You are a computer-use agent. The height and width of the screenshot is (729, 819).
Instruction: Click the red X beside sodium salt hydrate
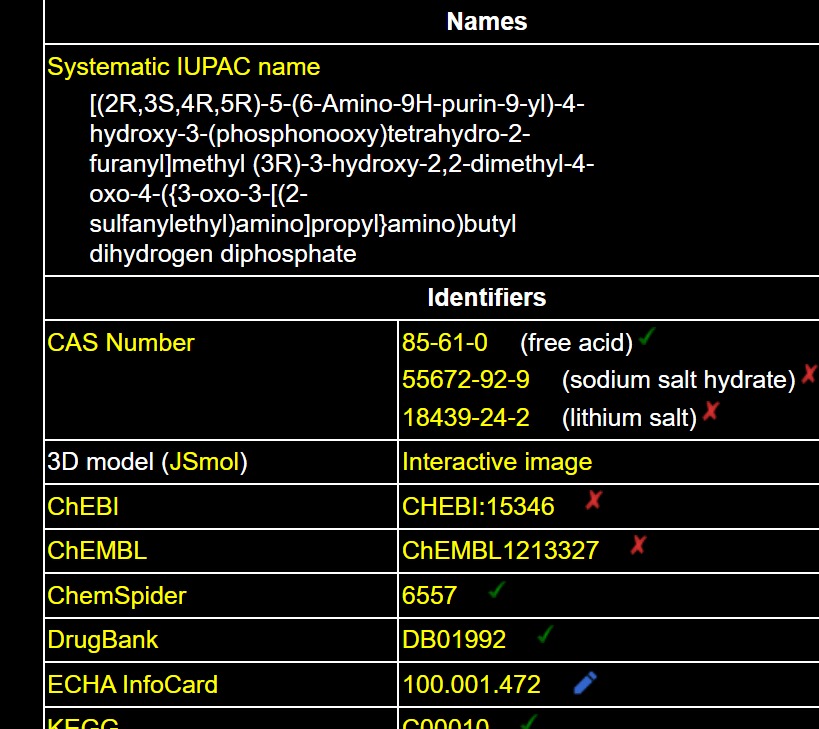(x=809, y=375)
